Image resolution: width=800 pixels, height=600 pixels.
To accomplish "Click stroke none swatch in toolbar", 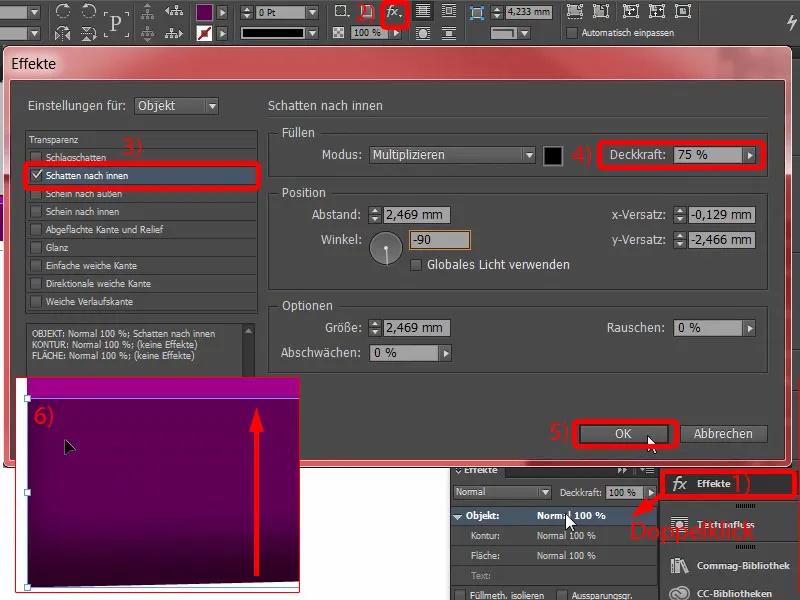I will tap(204, 33).
